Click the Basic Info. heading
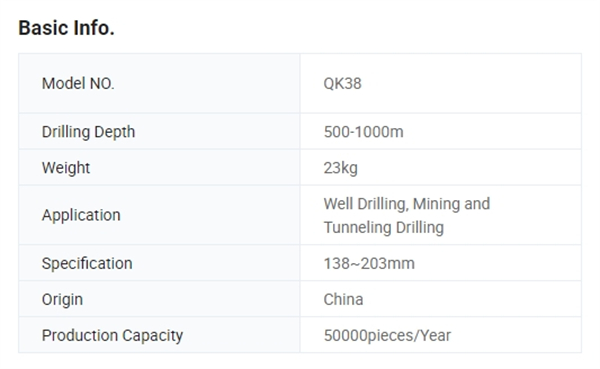 pyautogui.click(x=67, y=28)
